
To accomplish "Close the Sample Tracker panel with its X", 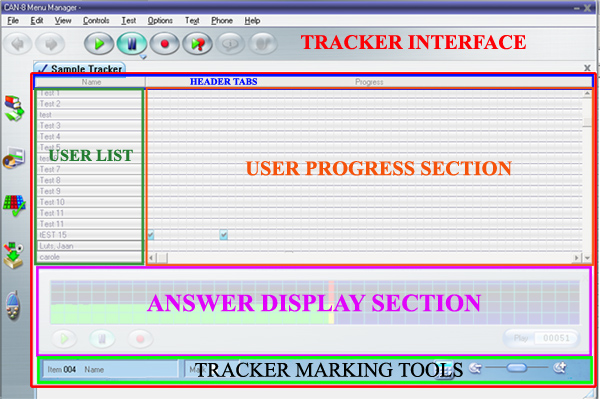I will pos(587,68).
